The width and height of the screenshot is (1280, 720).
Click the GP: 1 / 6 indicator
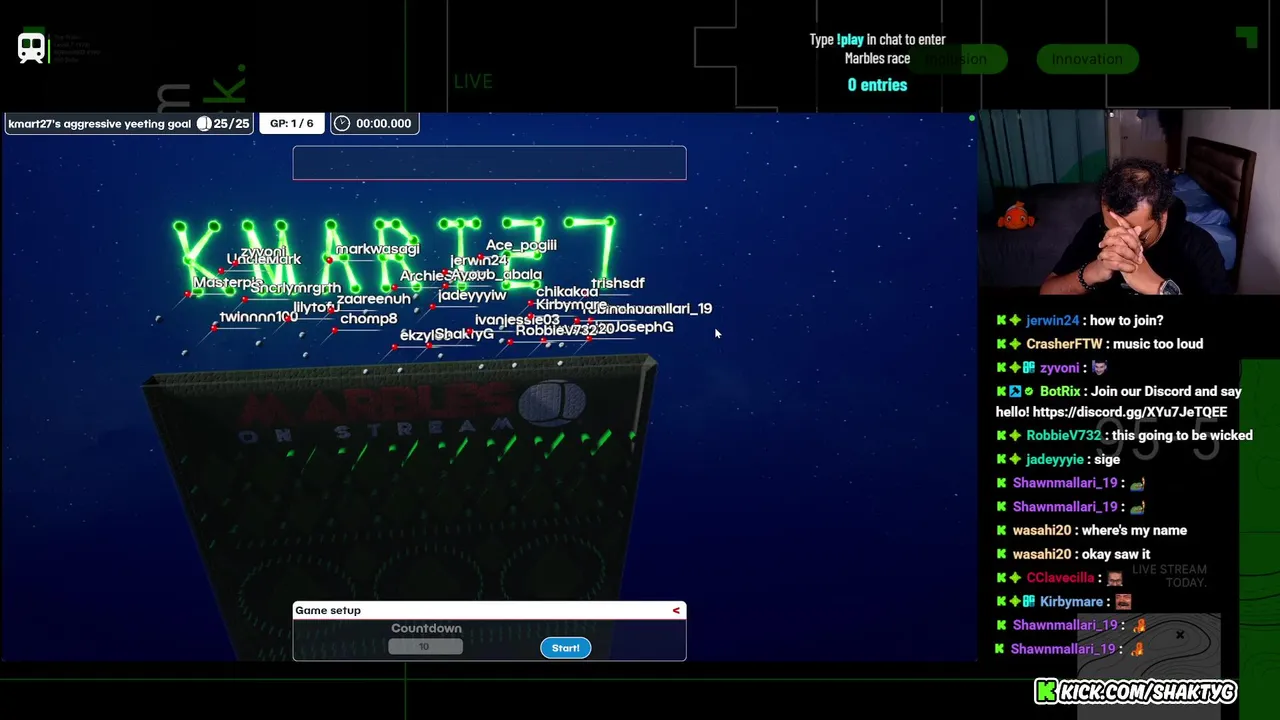pyautogui.click(x=291, y=123)
